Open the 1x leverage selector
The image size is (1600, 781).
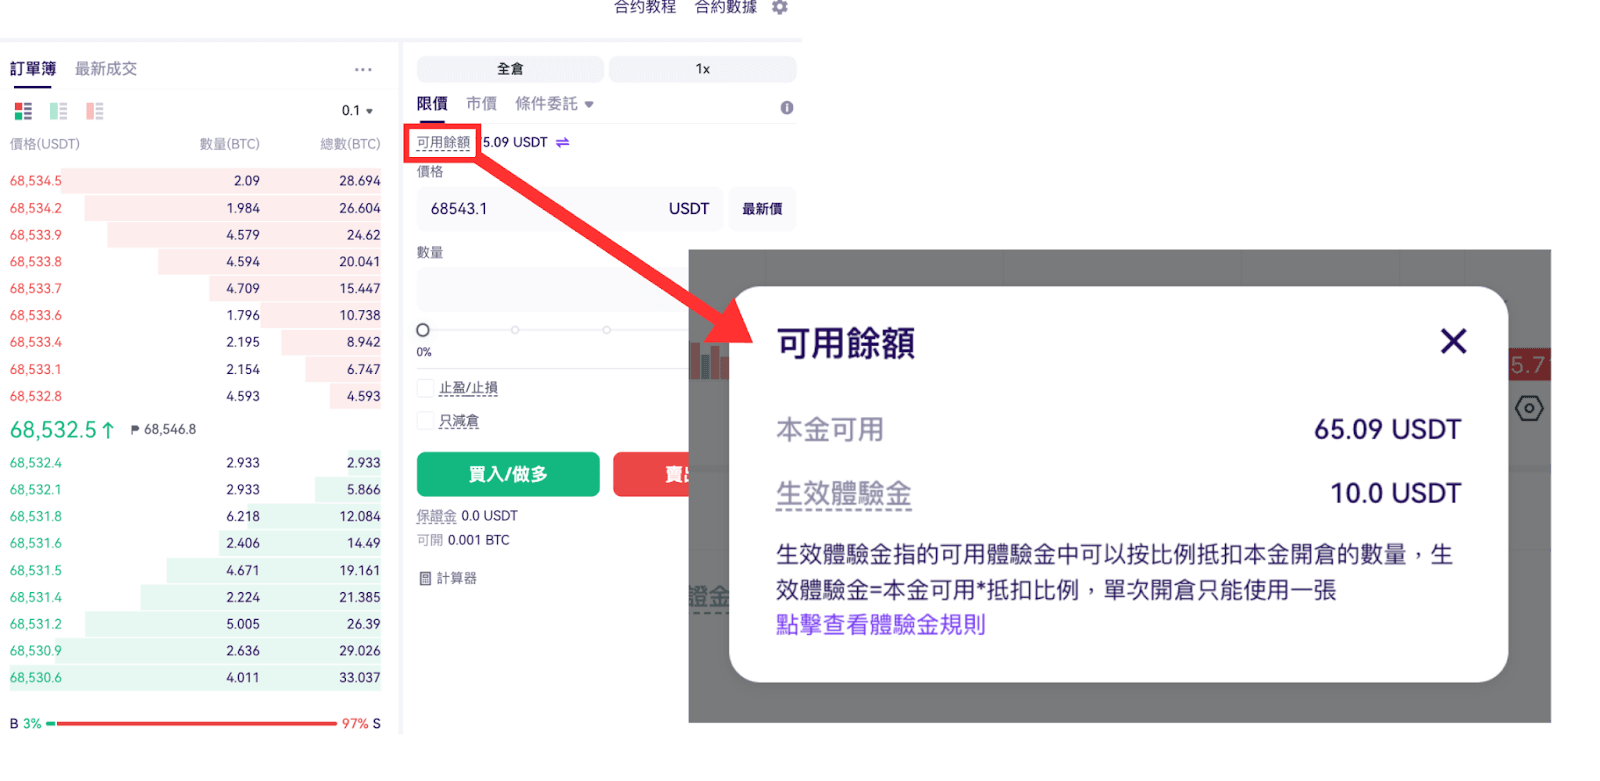click(x=702, y=69)
